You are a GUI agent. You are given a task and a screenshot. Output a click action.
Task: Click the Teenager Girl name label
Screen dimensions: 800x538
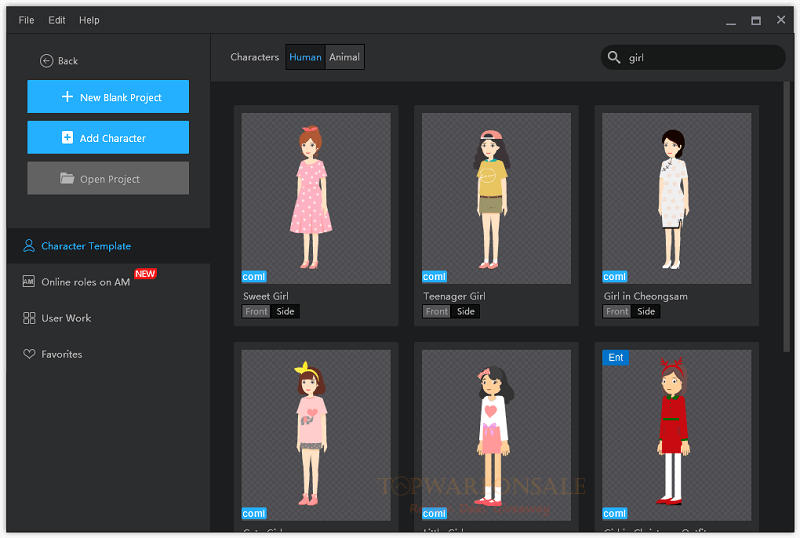point(455,296)
